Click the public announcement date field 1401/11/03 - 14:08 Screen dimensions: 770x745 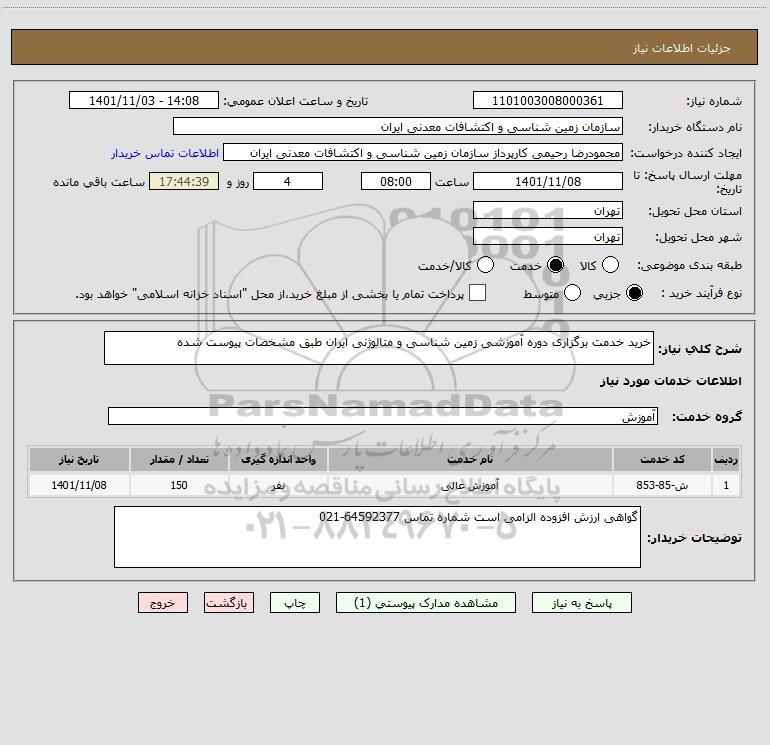pos(144,100)
